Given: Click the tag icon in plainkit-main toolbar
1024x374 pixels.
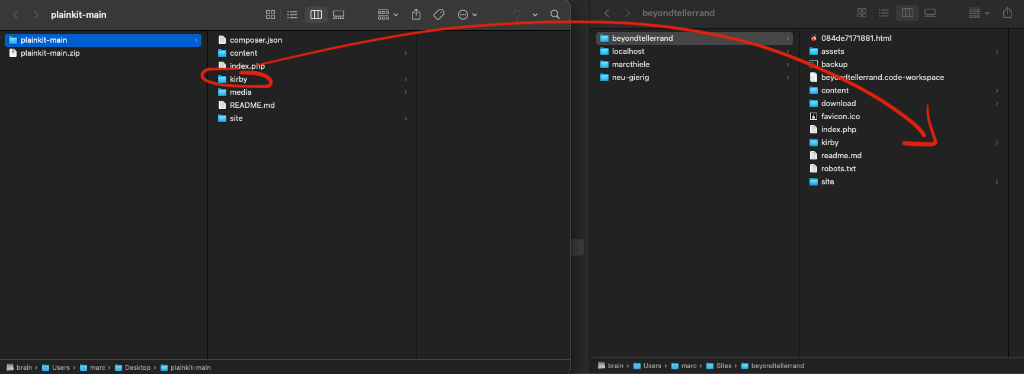Looking at the screenshot, I should coord(439,14).
